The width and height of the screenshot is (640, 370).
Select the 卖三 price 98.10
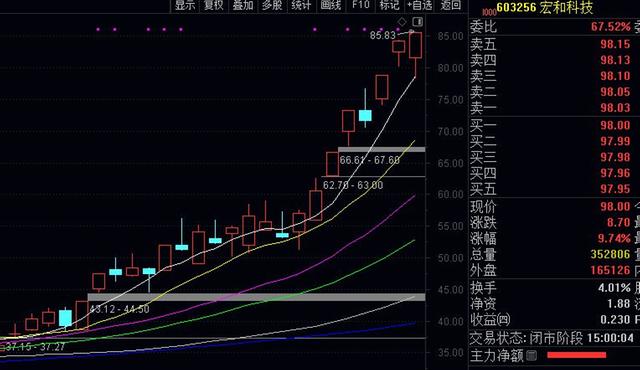pyautogui.click(x=615, y=76)
